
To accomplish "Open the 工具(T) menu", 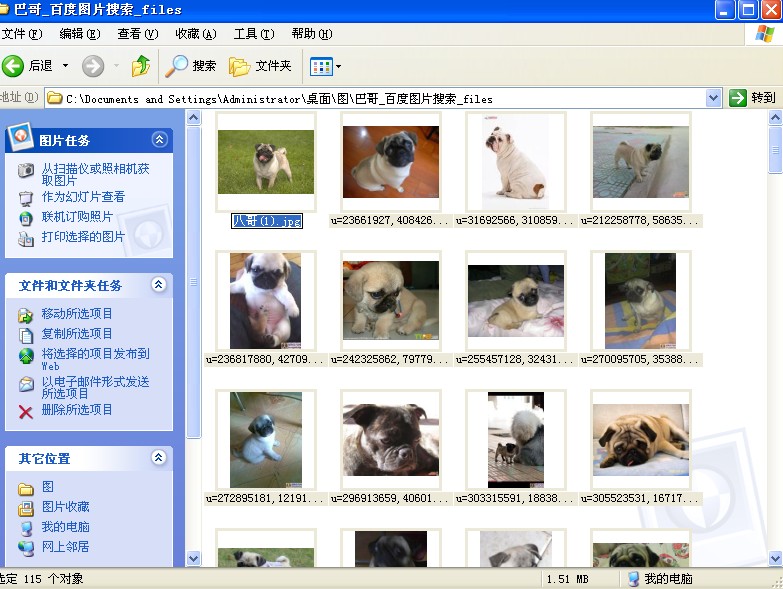I will [254, 34].
